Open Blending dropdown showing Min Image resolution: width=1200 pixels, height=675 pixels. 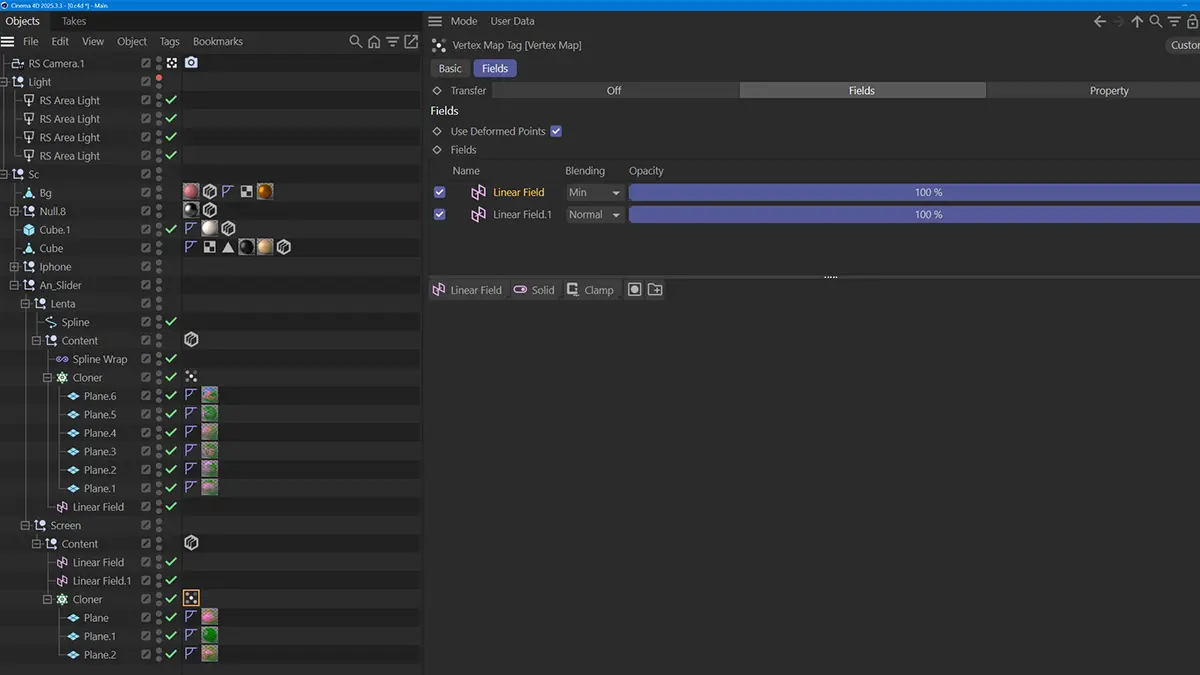click(595, 192)
